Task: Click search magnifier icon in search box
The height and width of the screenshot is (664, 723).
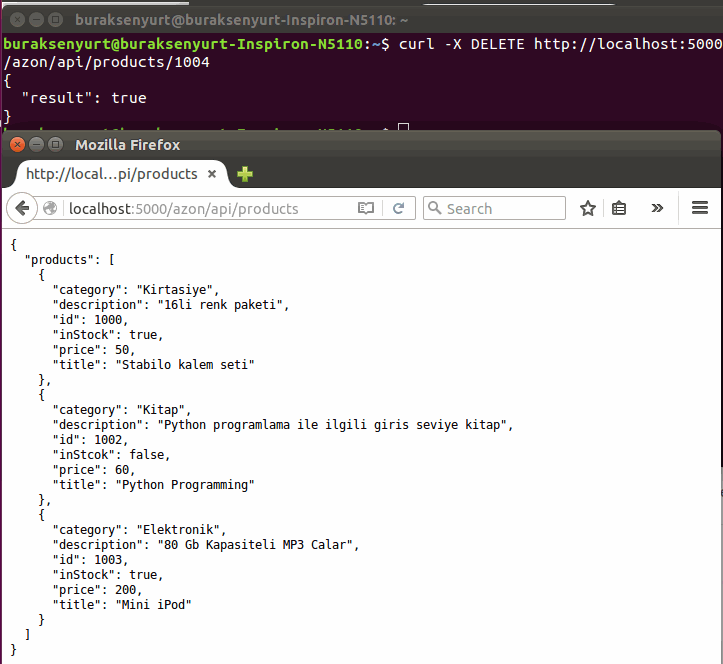Action: pyautogui.click(x=434, y=208)
